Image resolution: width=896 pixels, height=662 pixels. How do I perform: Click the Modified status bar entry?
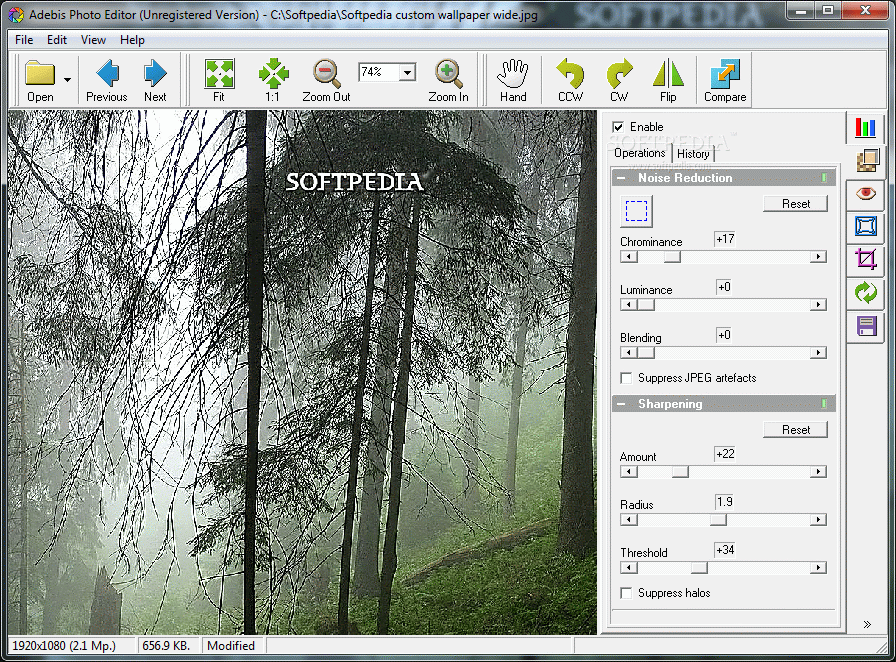(231, 645)
